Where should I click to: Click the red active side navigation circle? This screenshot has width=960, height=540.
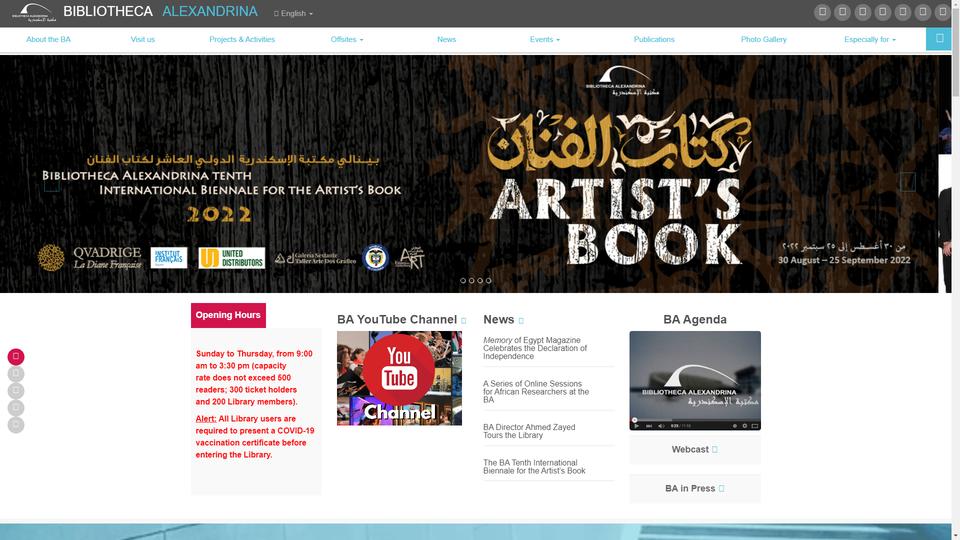(16, 356)
